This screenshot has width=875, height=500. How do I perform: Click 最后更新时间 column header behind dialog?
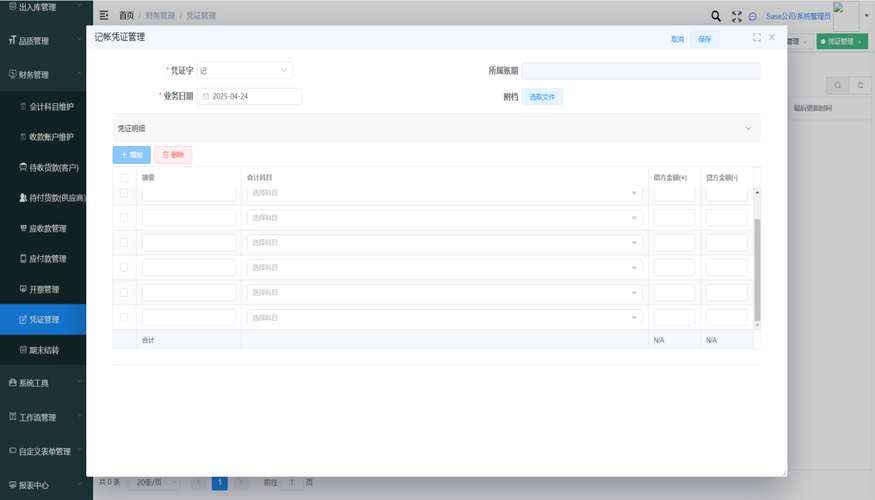[812, 108]
